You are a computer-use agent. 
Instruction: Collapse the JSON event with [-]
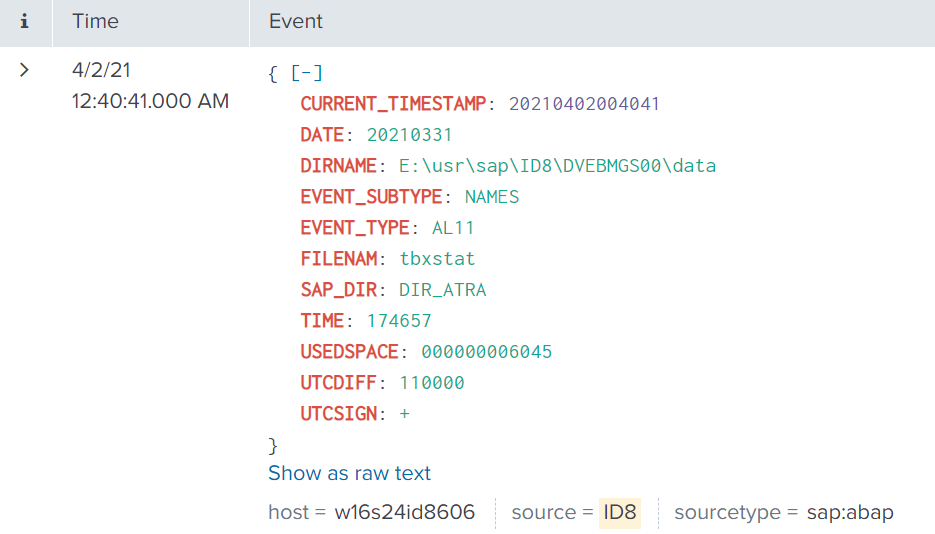point(307,73)
